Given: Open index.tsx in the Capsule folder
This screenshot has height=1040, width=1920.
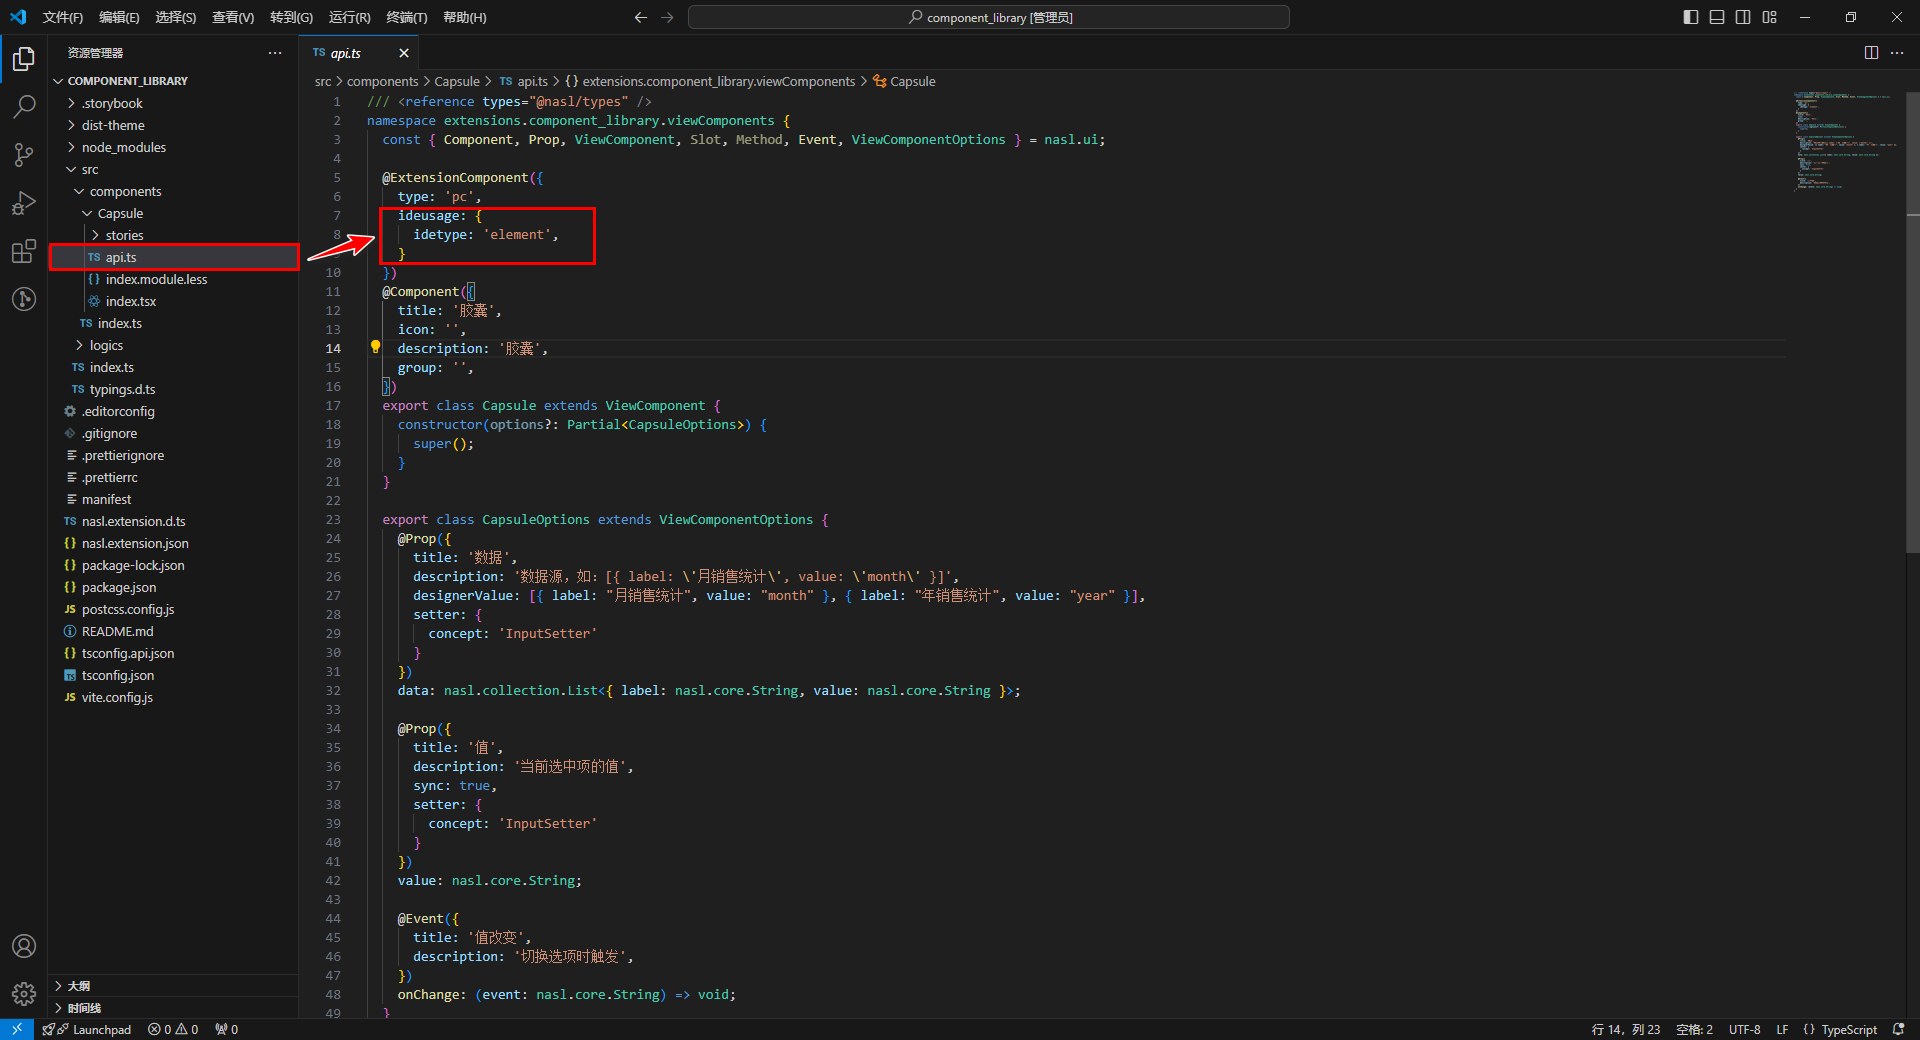Looking at the screenshot, I should point(174,301).
